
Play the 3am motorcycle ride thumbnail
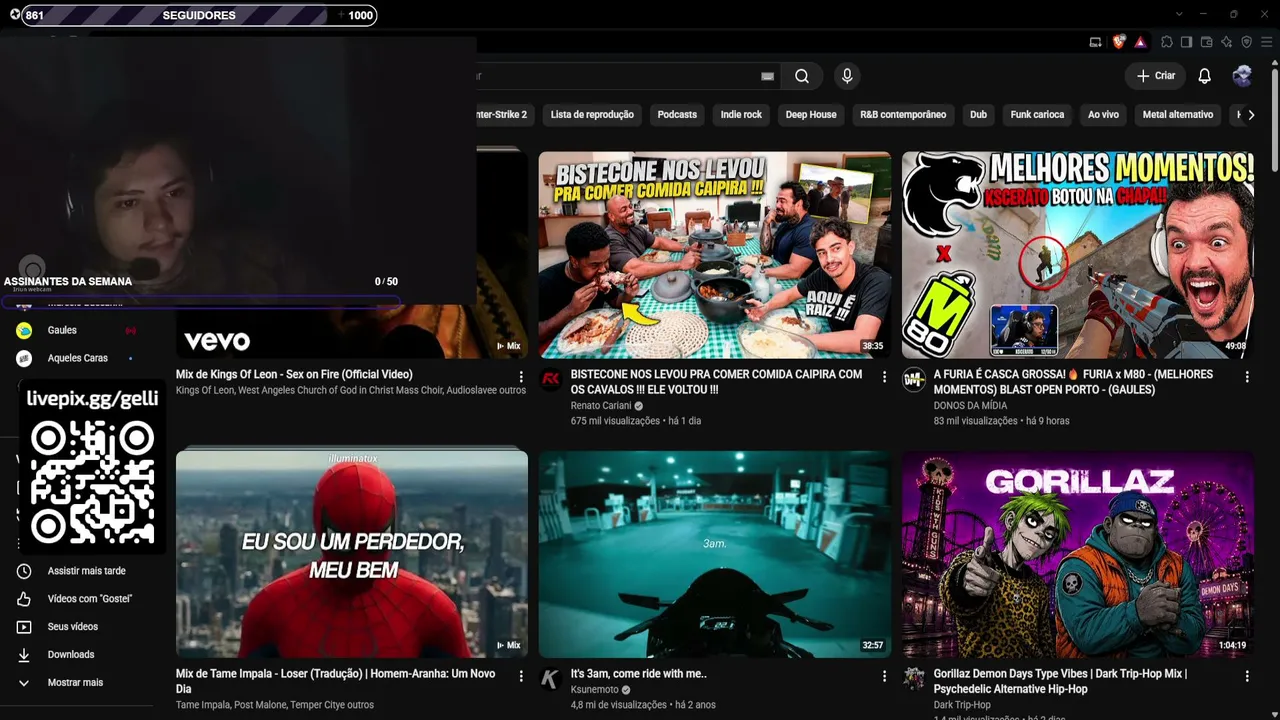[715, 554]
